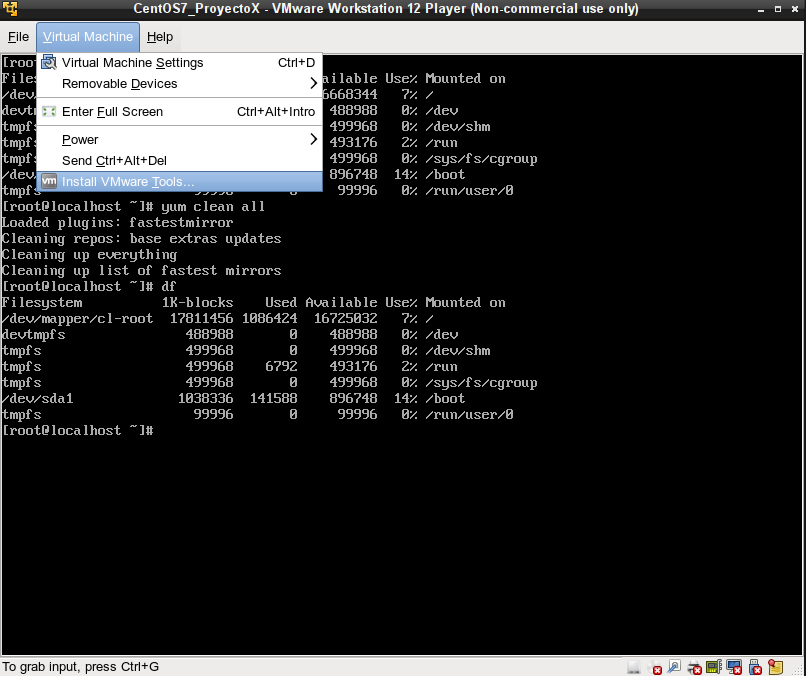
Task: Click the Enter Full Screen icon
Action: pyautogui.click(x=49, y=112)
